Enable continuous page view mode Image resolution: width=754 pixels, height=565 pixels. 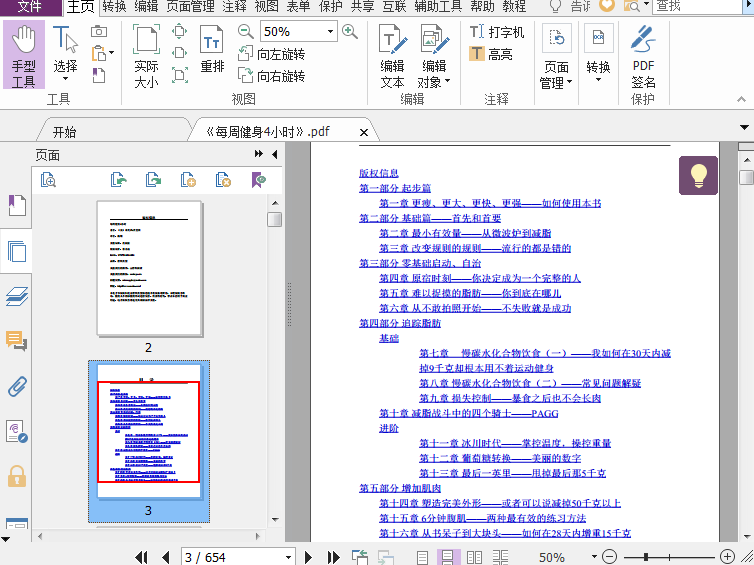click(x=448, y=557)
